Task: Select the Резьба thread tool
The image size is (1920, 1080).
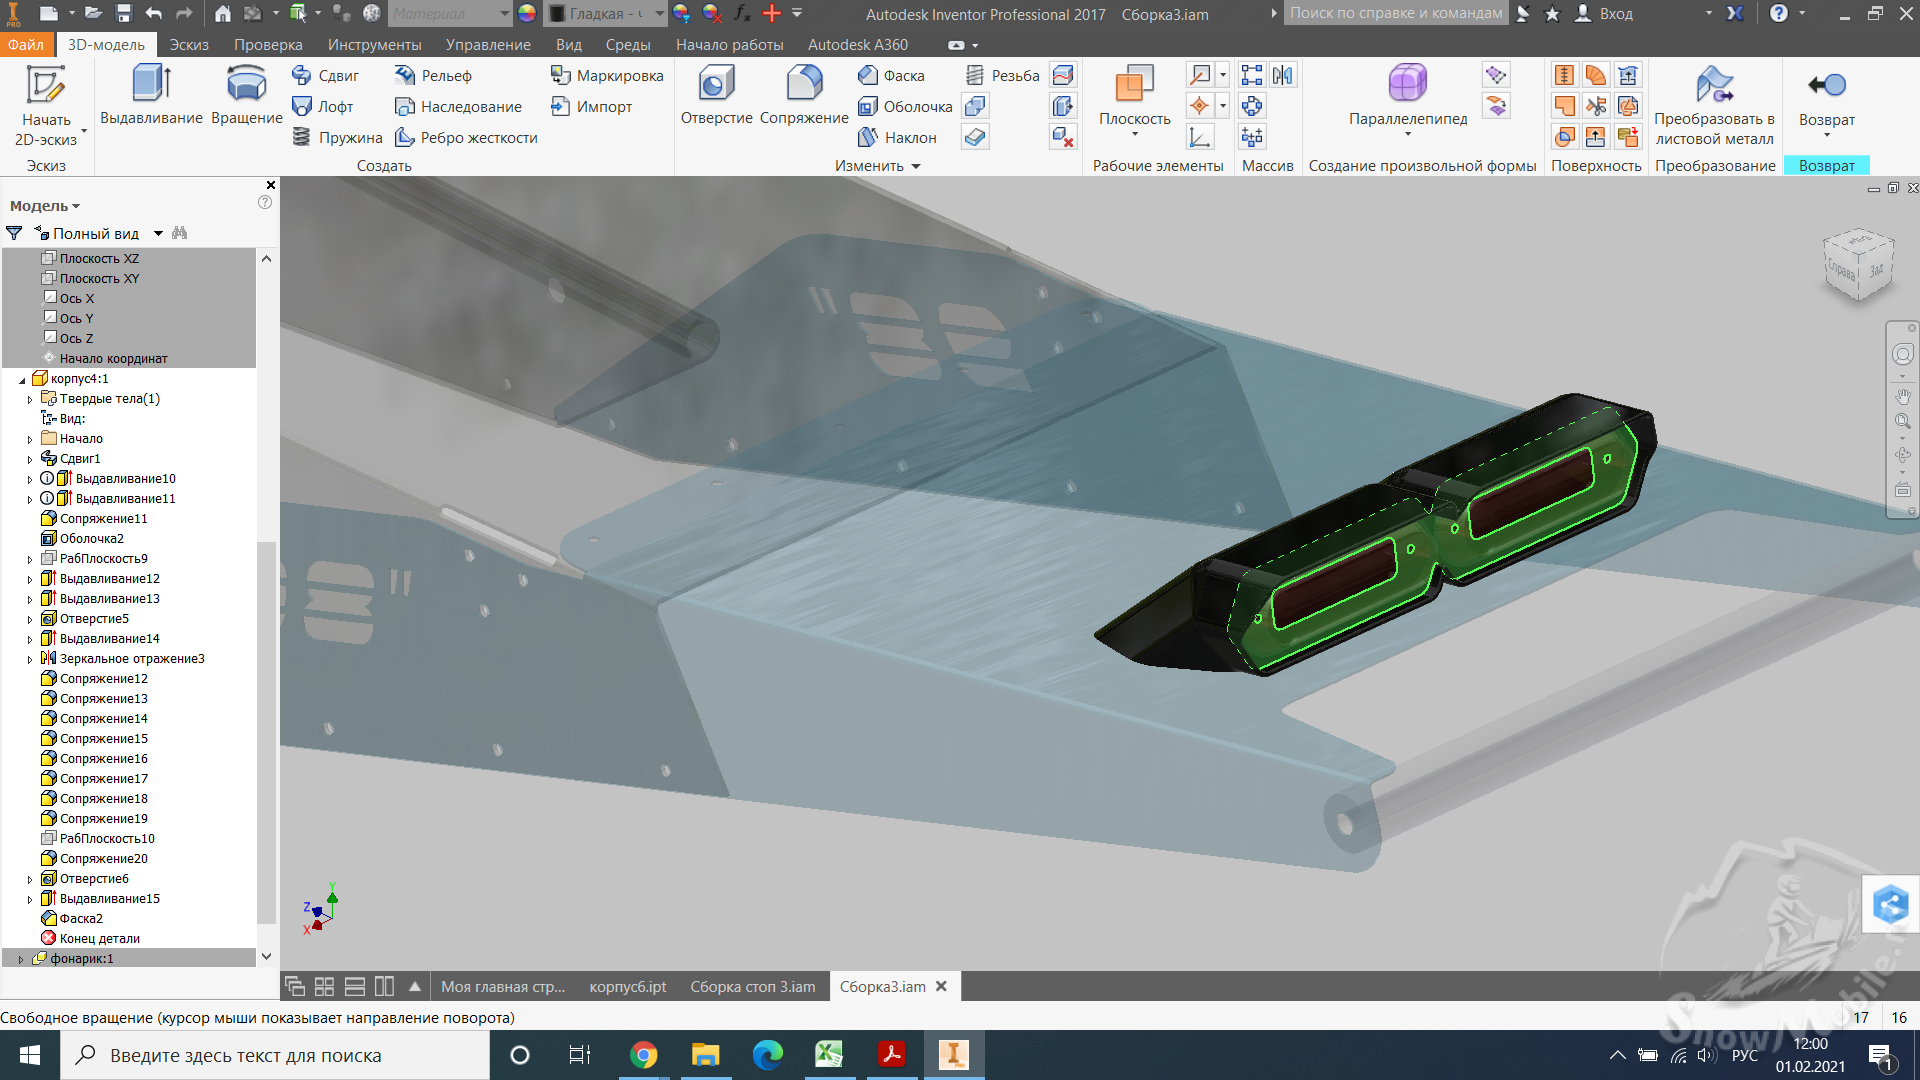Action: pos(1002,75)
